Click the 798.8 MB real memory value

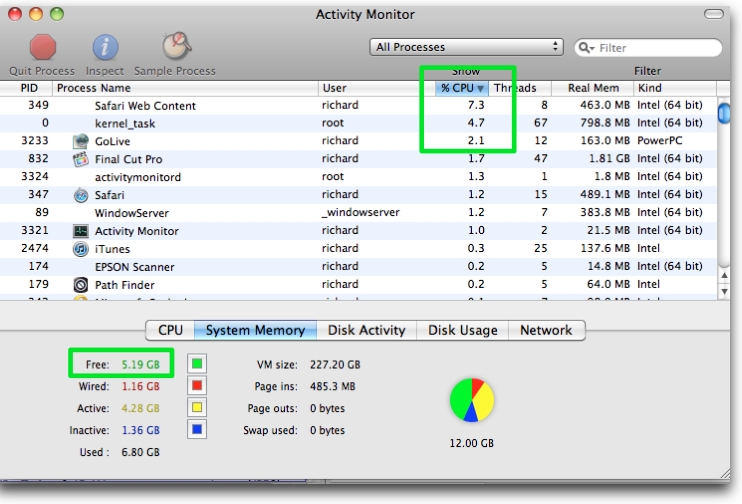pos(605,123)
